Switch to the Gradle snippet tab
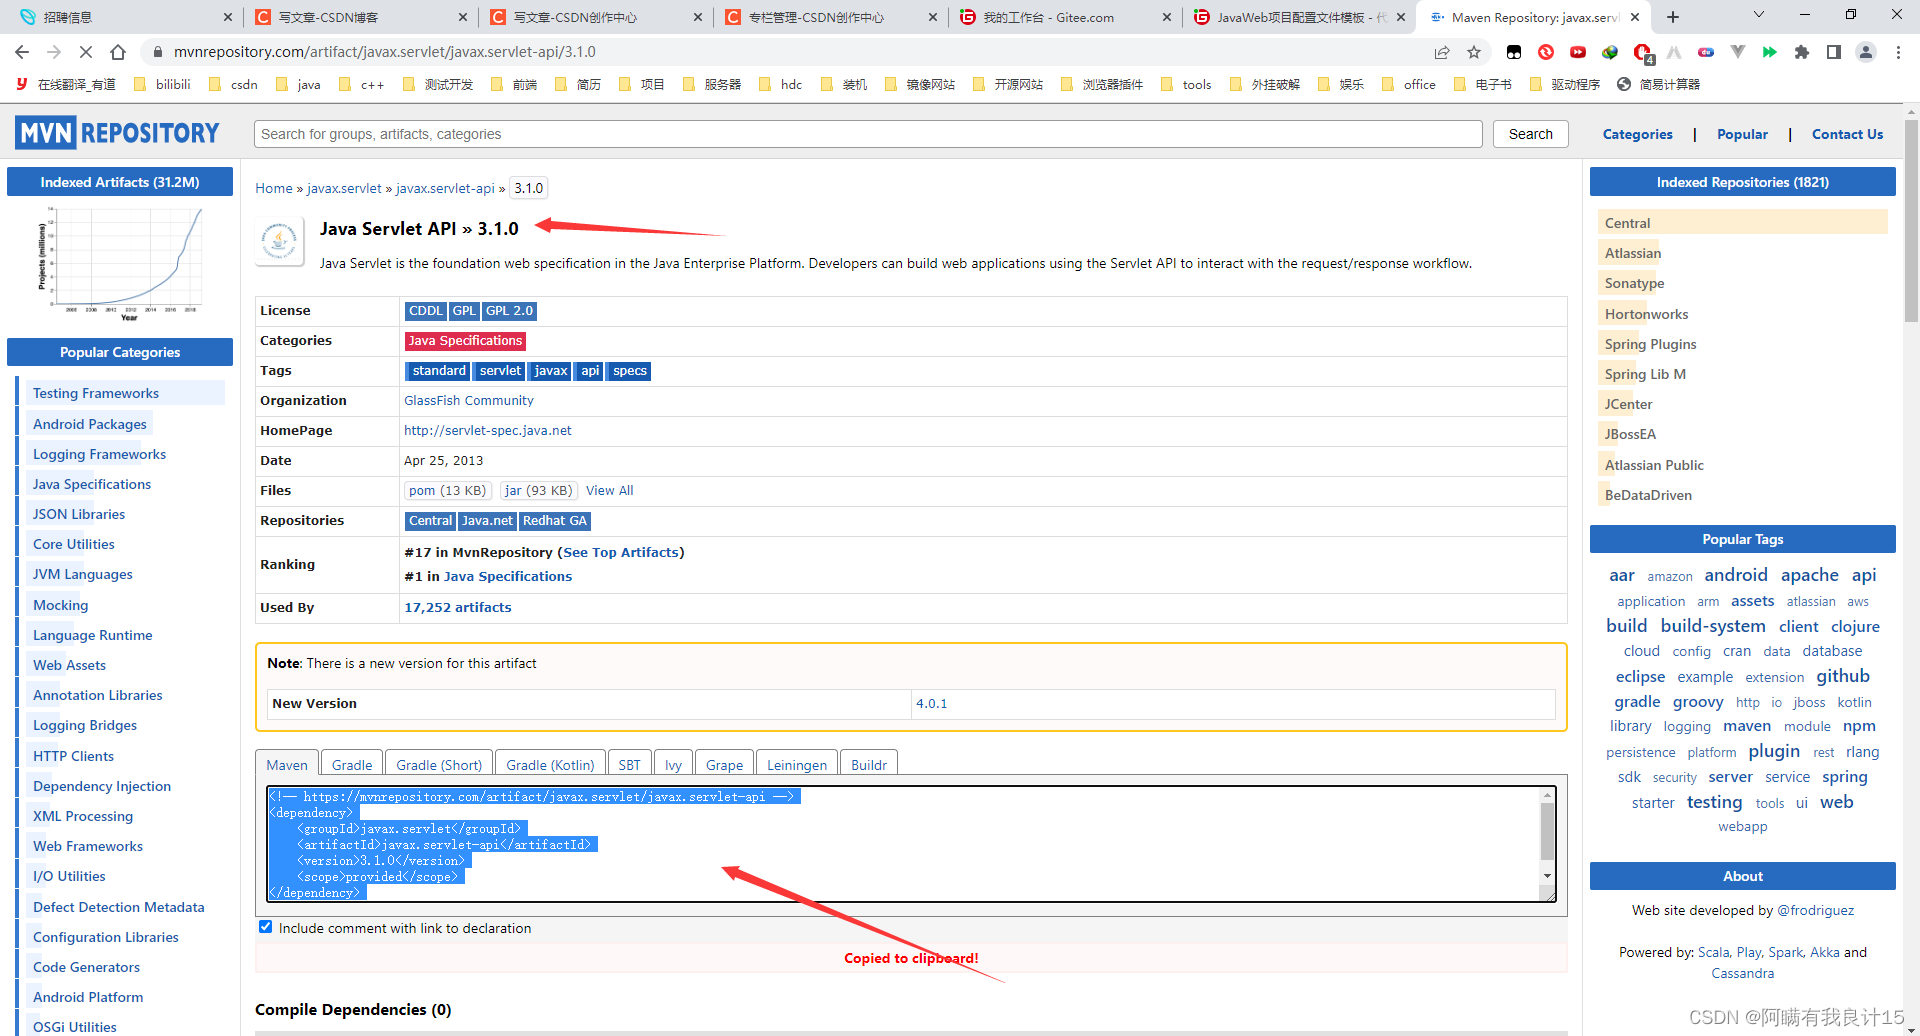Image resolution: width=1920 pixels, height=1036 pixels. 352,764
